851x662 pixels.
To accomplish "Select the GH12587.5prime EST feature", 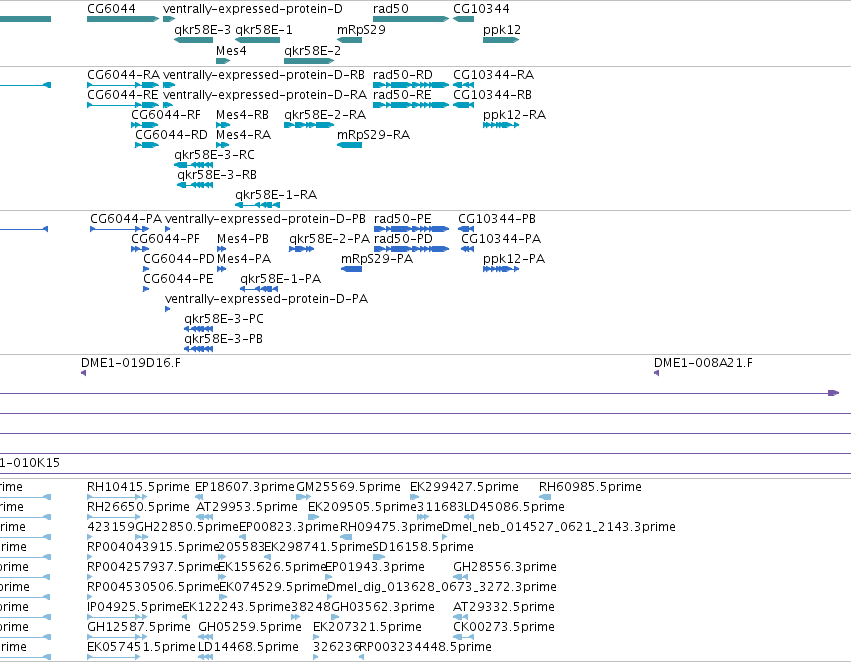I will [117, 637].
